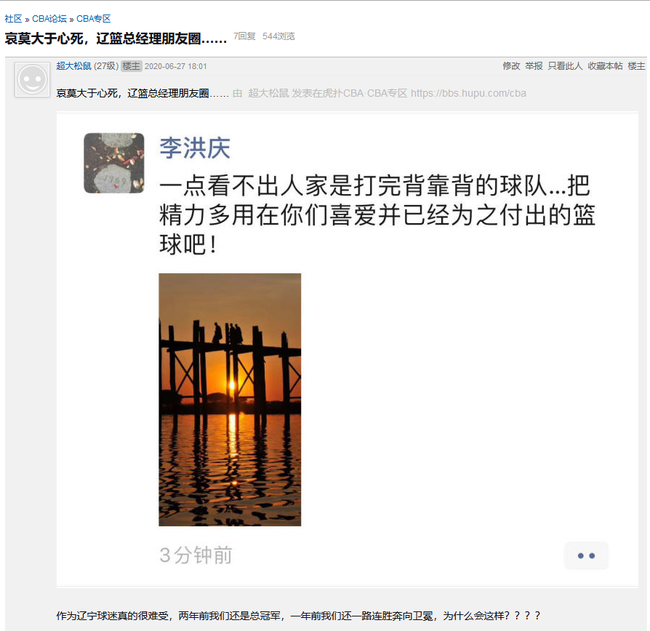Open the CBA专区 breadcrumb link
The width and height of the screenshot is (650, 631).
point(94,19)
